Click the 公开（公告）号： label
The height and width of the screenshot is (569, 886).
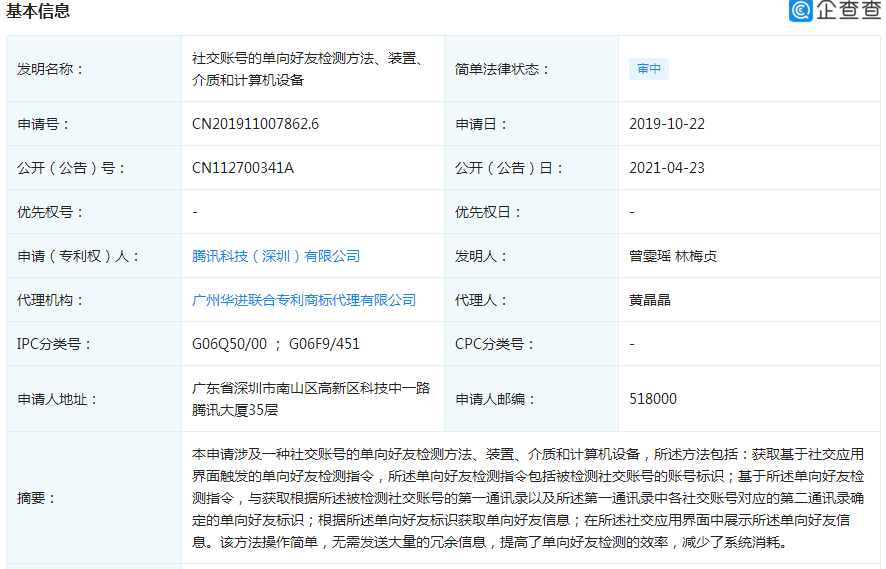(x=71, y=168)
